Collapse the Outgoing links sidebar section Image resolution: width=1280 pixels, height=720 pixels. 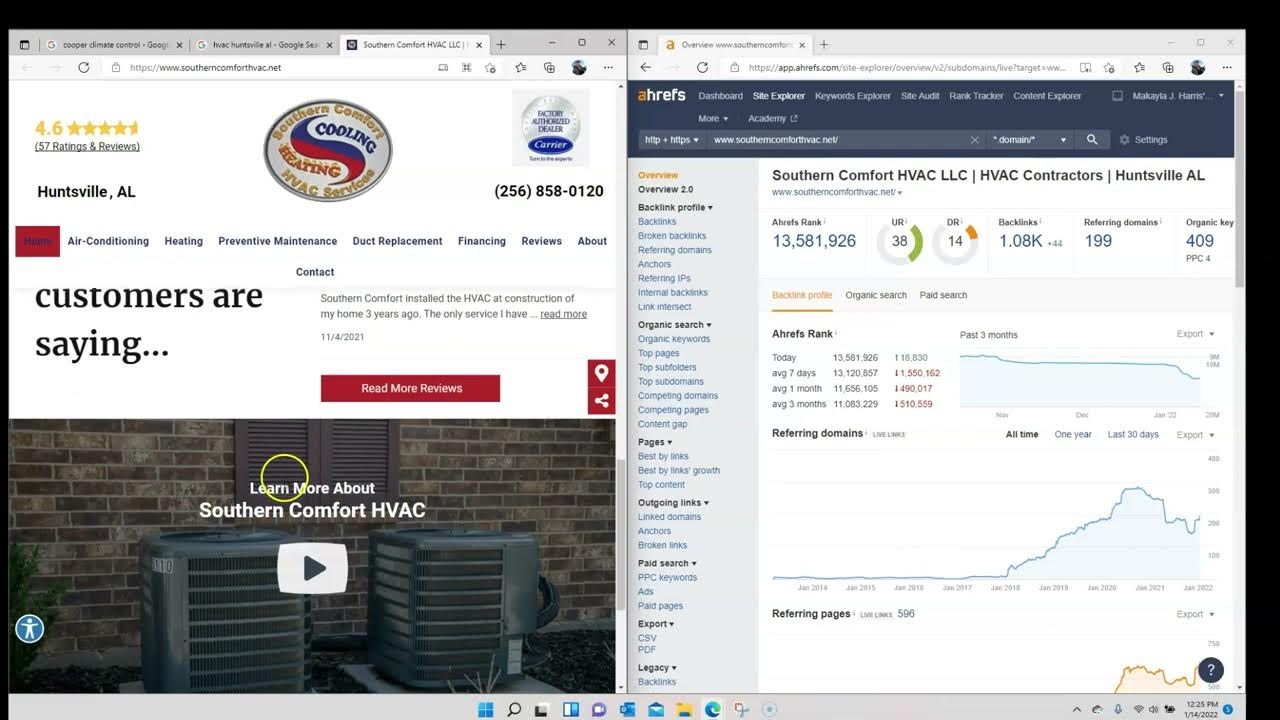click(673, 503)
